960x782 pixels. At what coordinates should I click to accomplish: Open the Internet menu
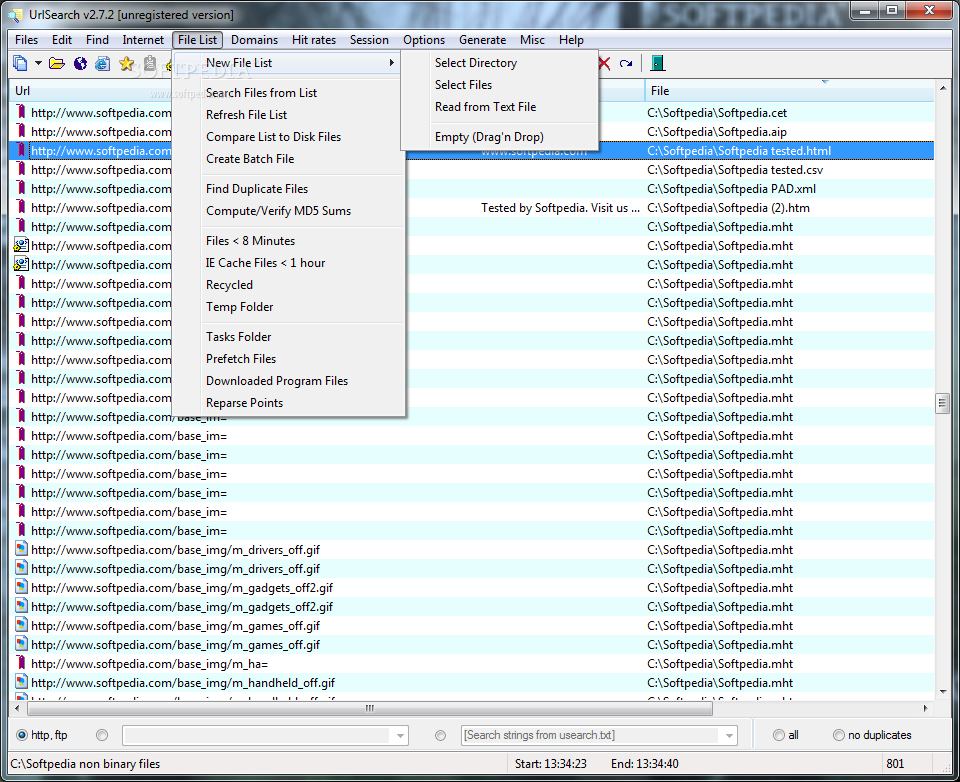[143, 40]
